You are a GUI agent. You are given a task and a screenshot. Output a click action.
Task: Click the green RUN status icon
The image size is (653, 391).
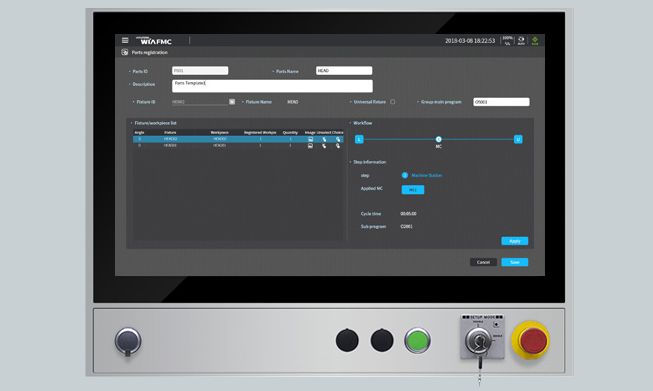pos(535,40)
